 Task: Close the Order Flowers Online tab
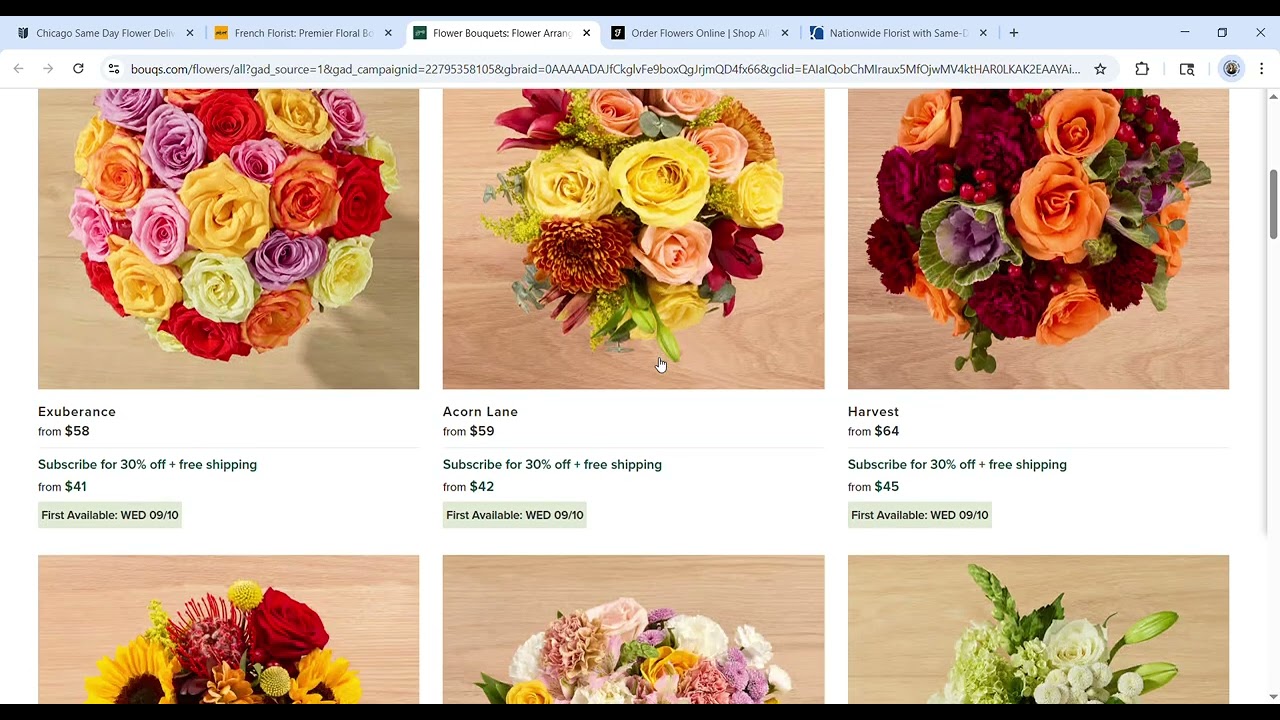[x=784, y=33]
